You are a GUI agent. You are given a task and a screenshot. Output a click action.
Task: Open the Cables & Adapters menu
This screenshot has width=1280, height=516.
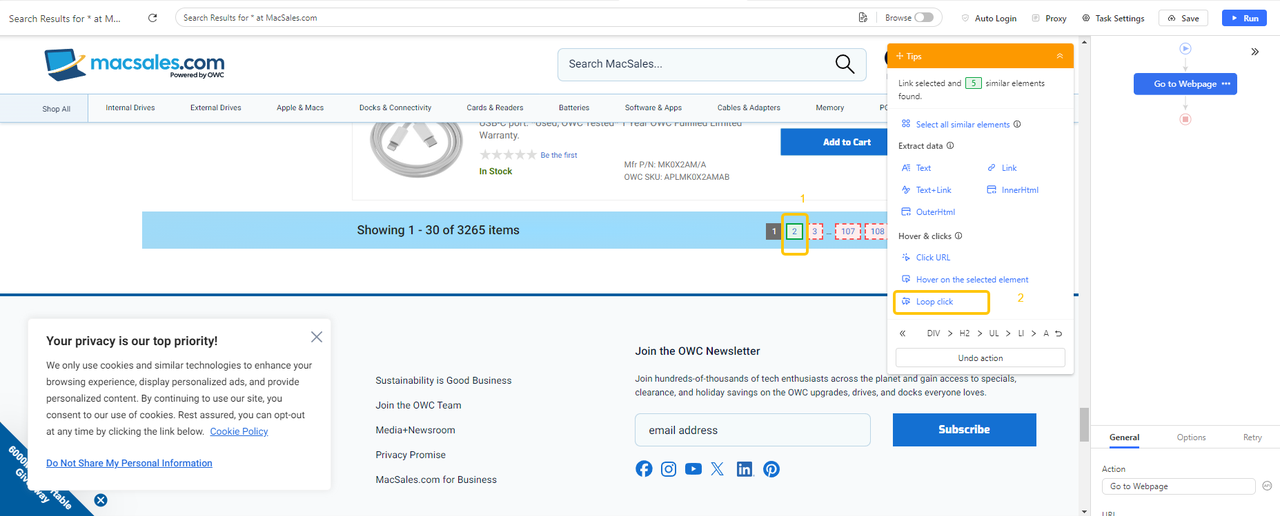point(749,108)
